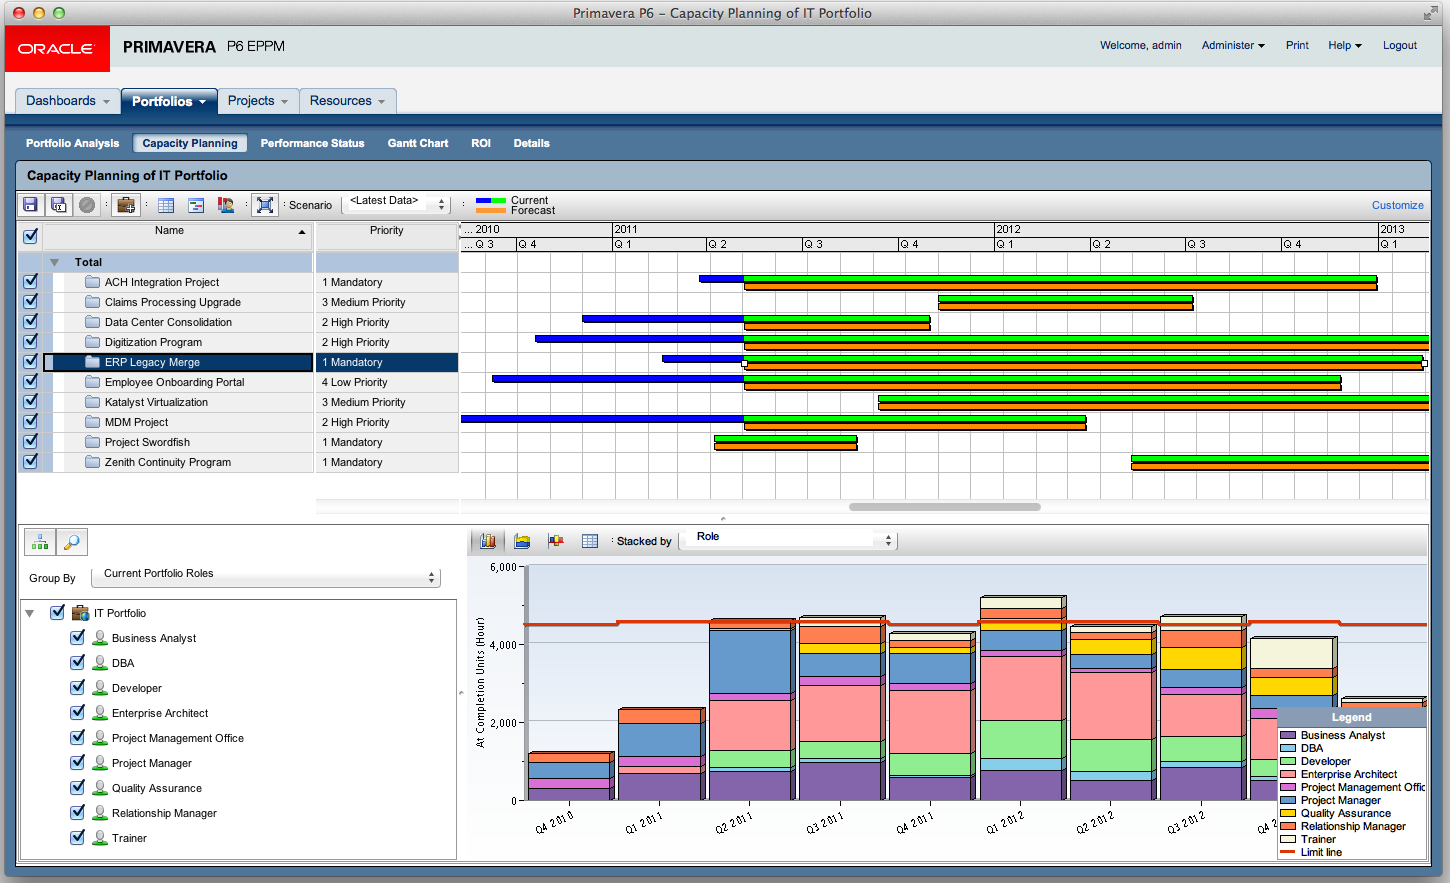
Task: Click the ERP Legacy Merge folder icon
Action: pos(93,362)
